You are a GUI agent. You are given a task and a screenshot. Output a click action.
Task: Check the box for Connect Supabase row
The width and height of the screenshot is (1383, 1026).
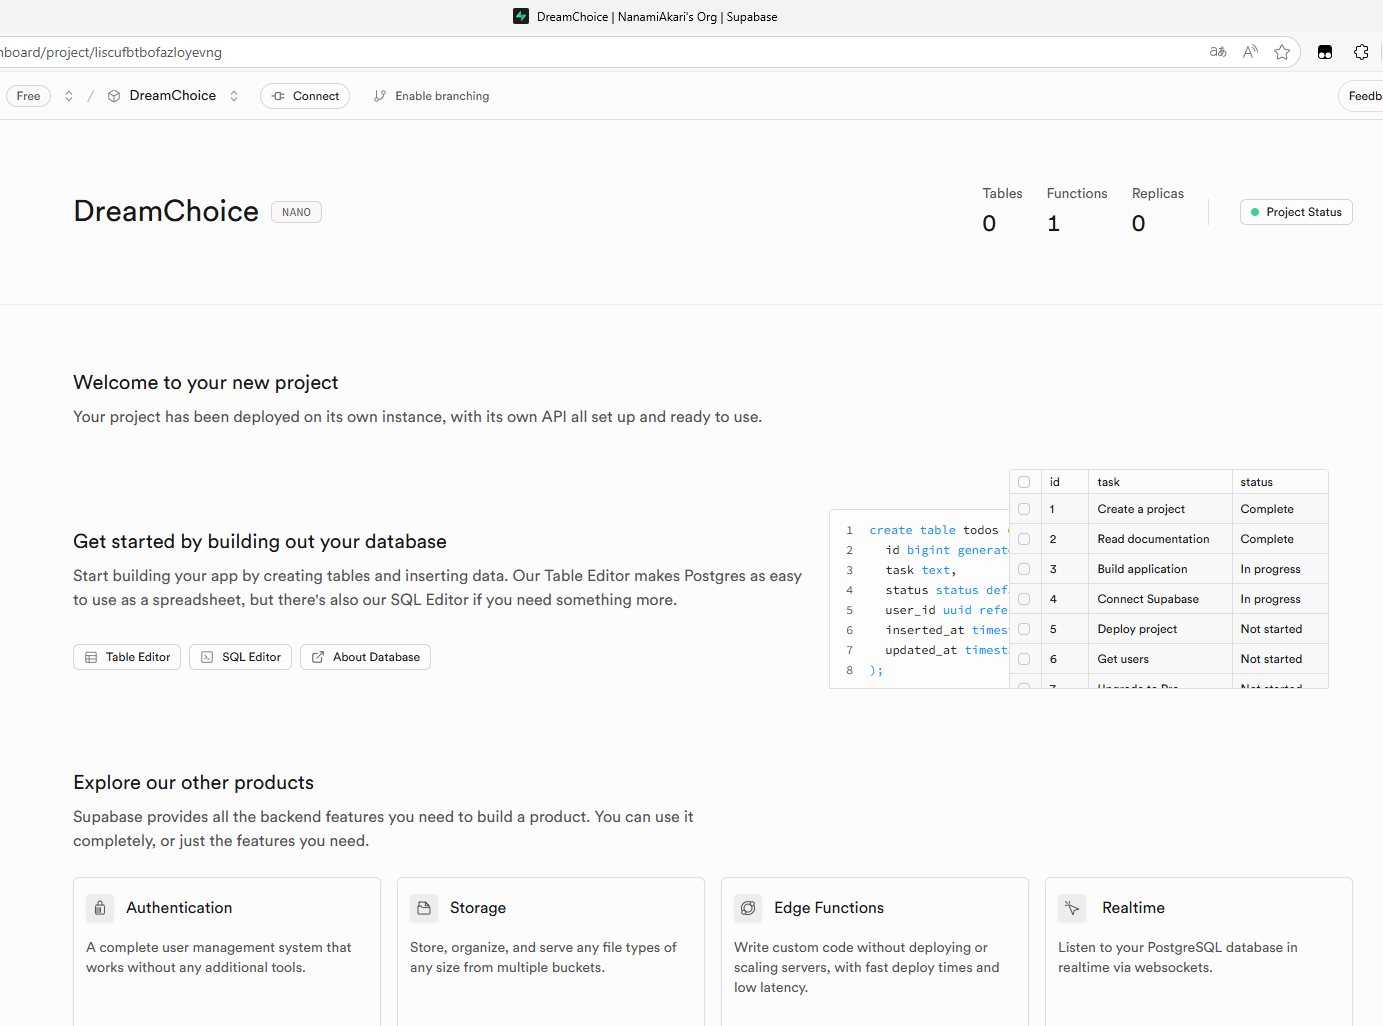[1024, 599]
